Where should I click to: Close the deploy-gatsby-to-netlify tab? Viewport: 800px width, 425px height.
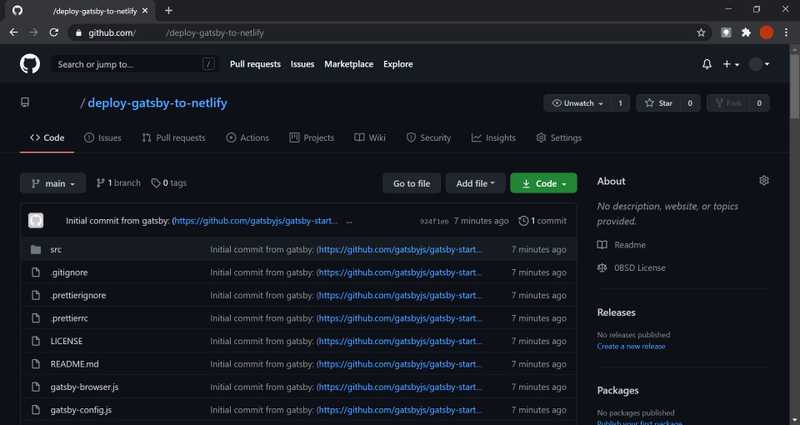(145, 11)
